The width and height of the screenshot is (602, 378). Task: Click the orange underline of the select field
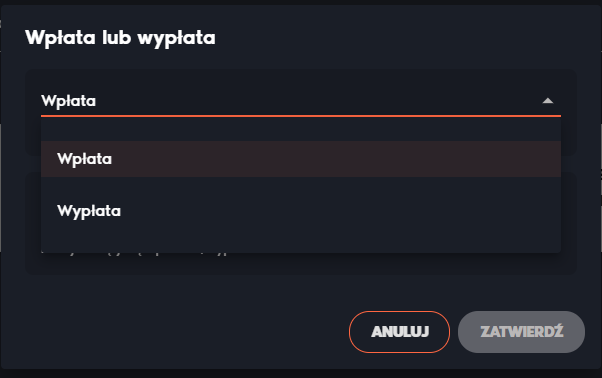(x=301, y=116)
